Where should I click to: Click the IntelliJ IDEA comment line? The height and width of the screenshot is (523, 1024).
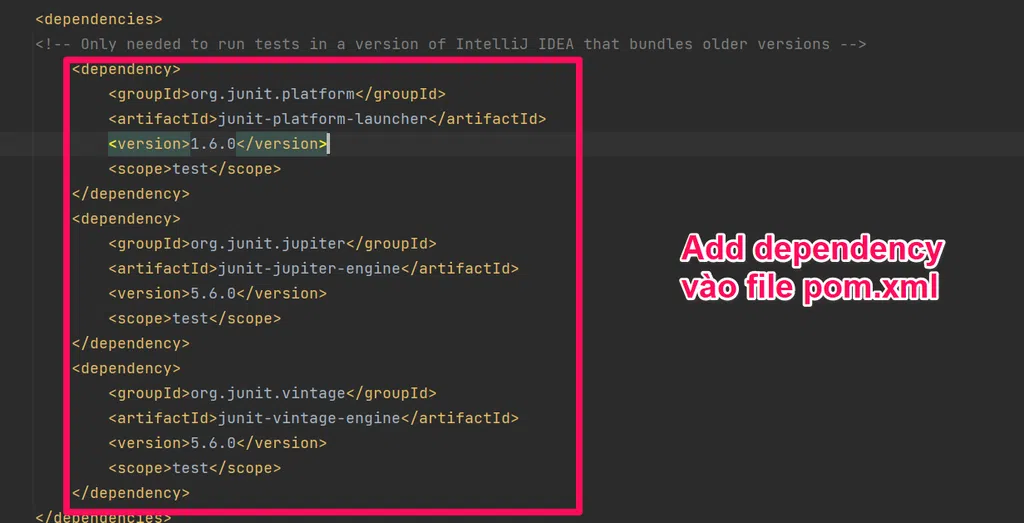[x=450, y=44]
